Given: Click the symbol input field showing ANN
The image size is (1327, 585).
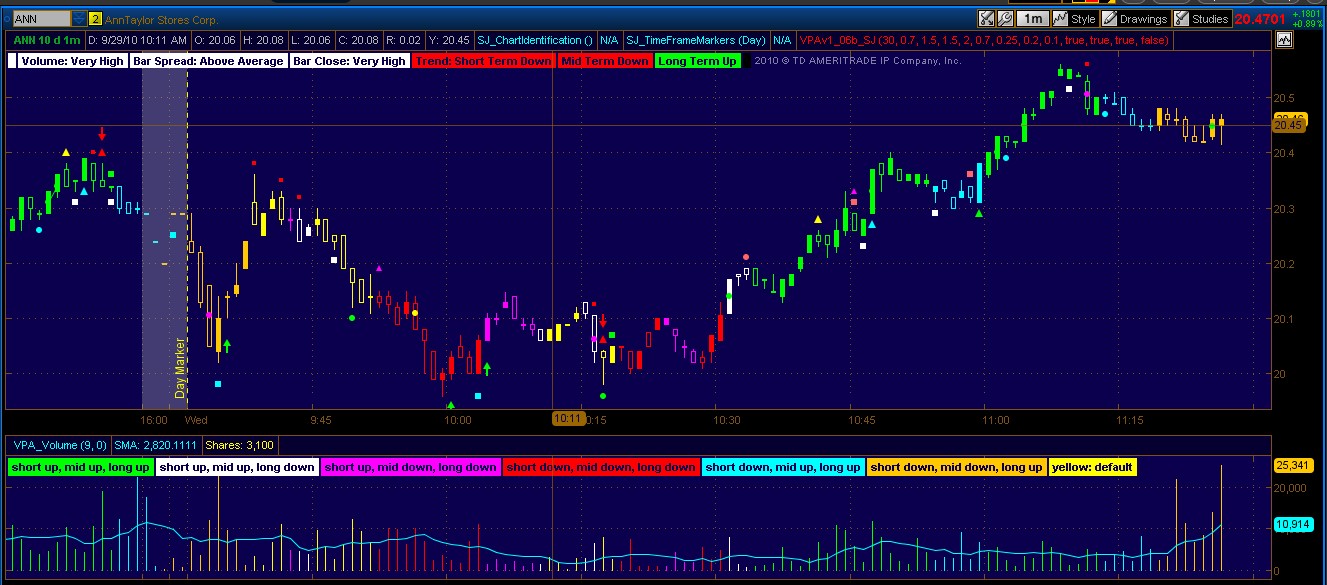Looking at the screenshot, I should click(x=40, y=18).
